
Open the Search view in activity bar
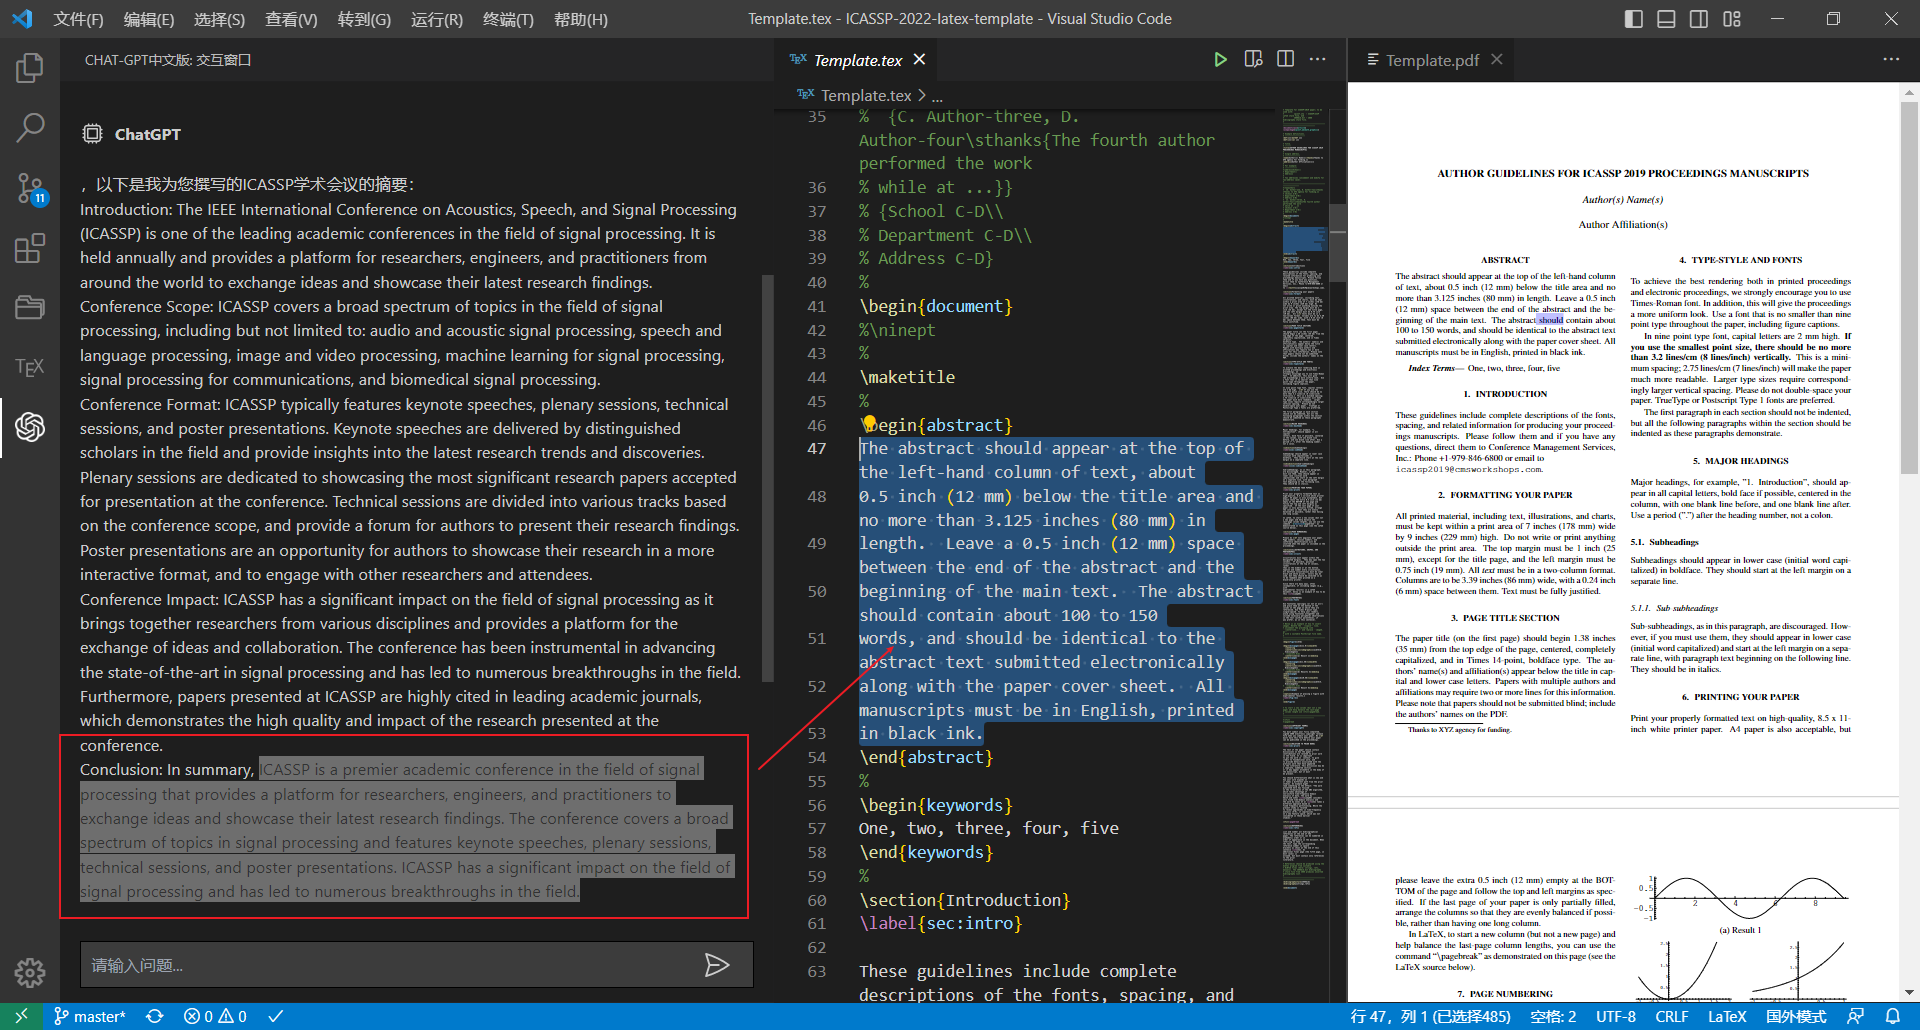point(30,127)
